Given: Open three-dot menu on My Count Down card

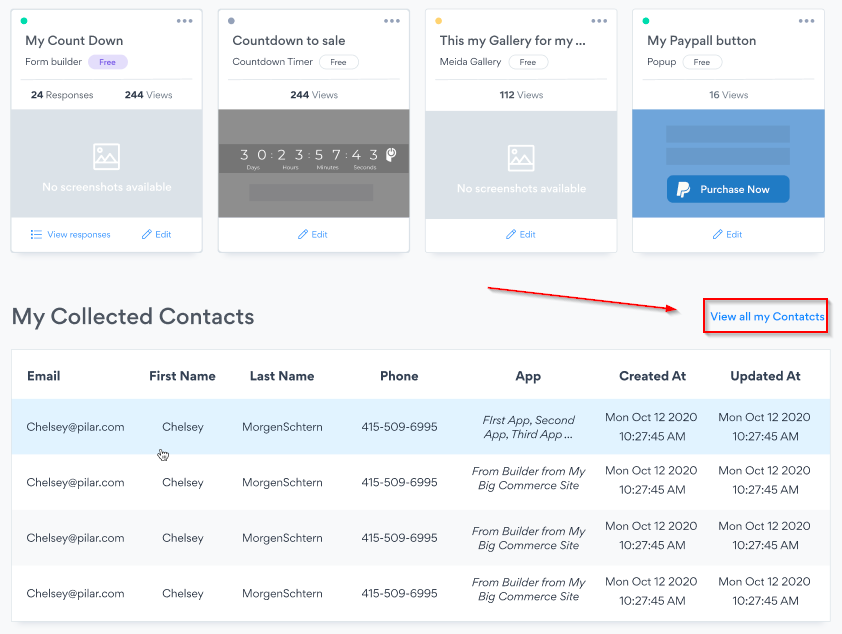Looking at the screenshot, I should tap(185, 21).
